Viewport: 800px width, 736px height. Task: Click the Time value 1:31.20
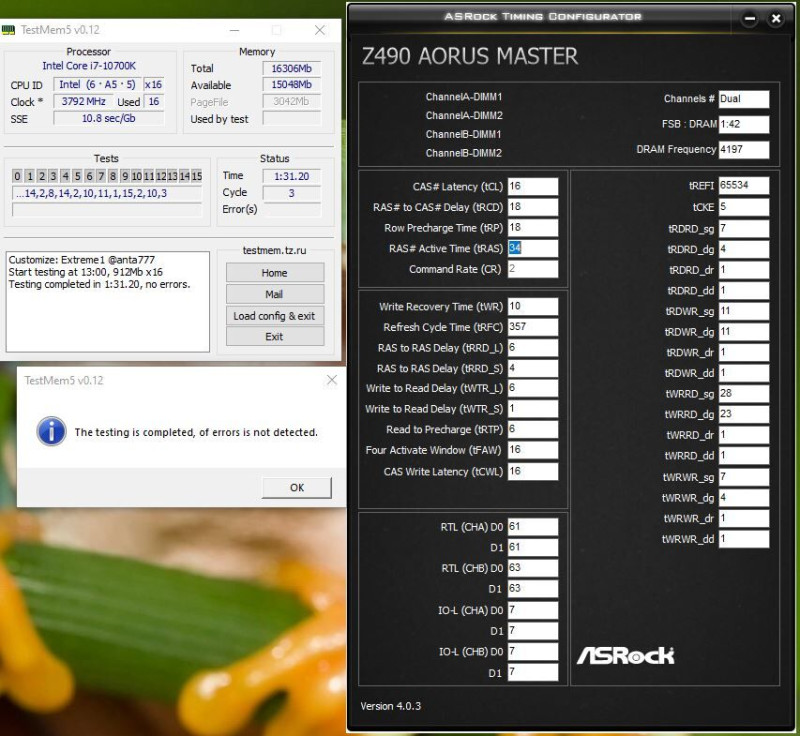pyautogui.click(x=292, y=176)
